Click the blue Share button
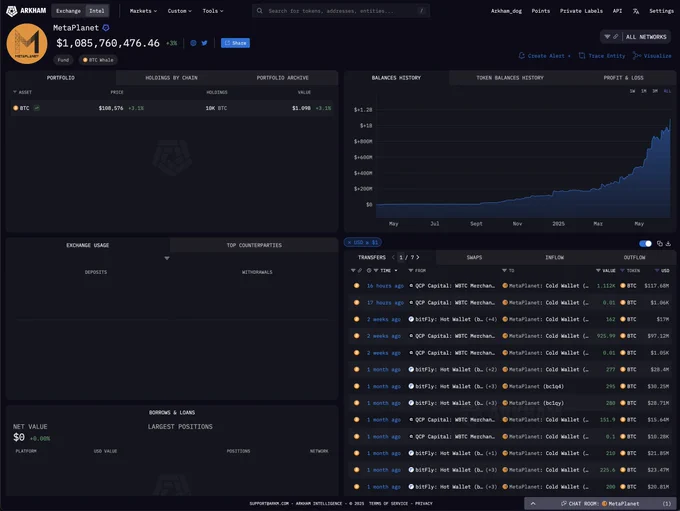The width and height of the screenshot is (680, 511). tap(235, 43)
